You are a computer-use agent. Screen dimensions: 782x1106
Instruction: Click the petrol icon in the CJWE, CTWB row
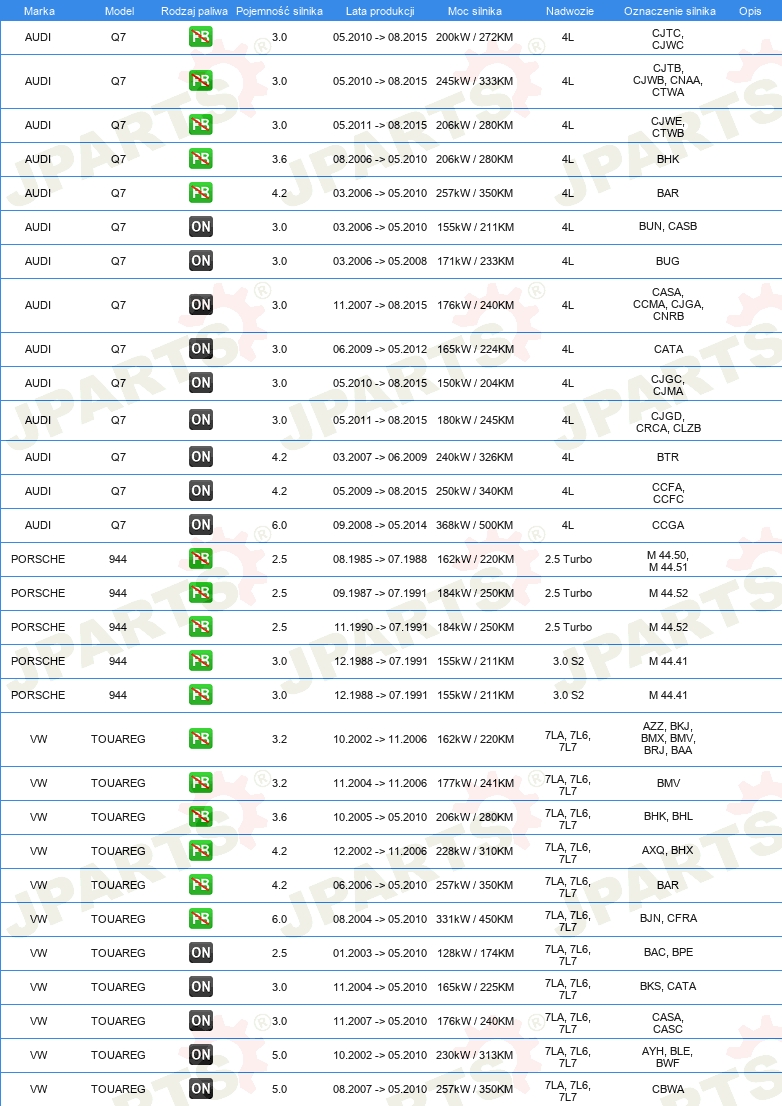click(x=201, y=125)
